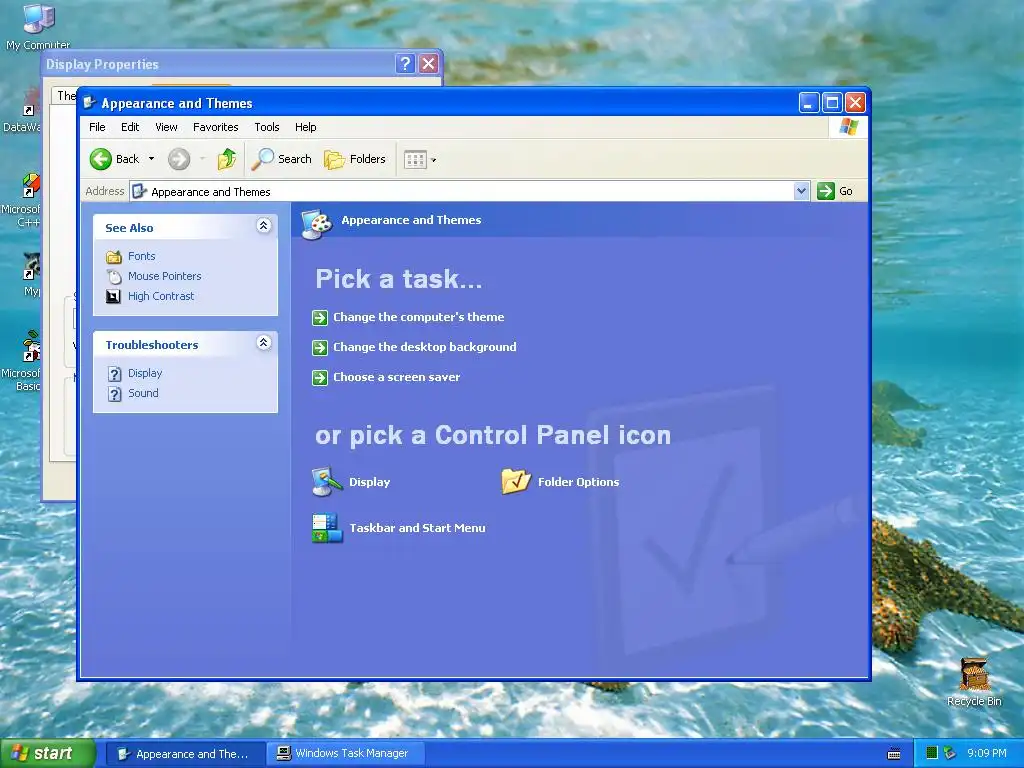Image resolution: width=1024 pixels, height=768 pixels.
Task: Click the Display troubleshooter help icon
Action: 114,374
